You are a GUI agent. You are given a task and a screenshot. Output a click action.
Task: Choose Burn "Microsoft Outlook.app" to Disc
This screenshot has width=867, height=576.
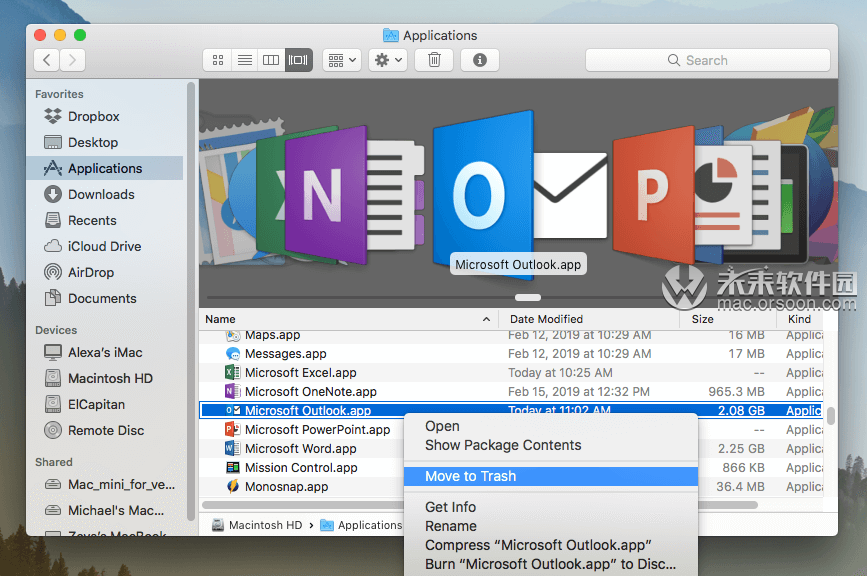[551, 564]
